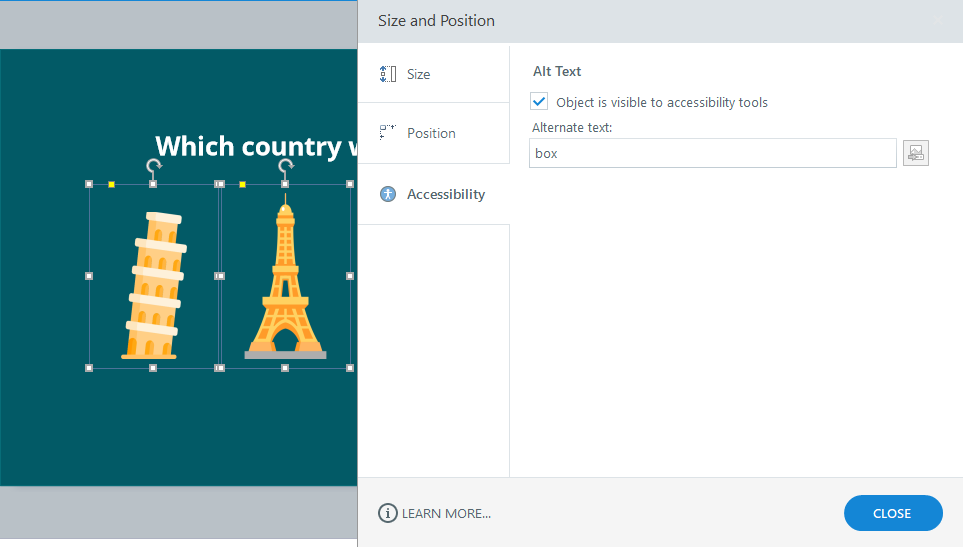Click rotate handle above the Pisa tower

[x=153, y=165]
